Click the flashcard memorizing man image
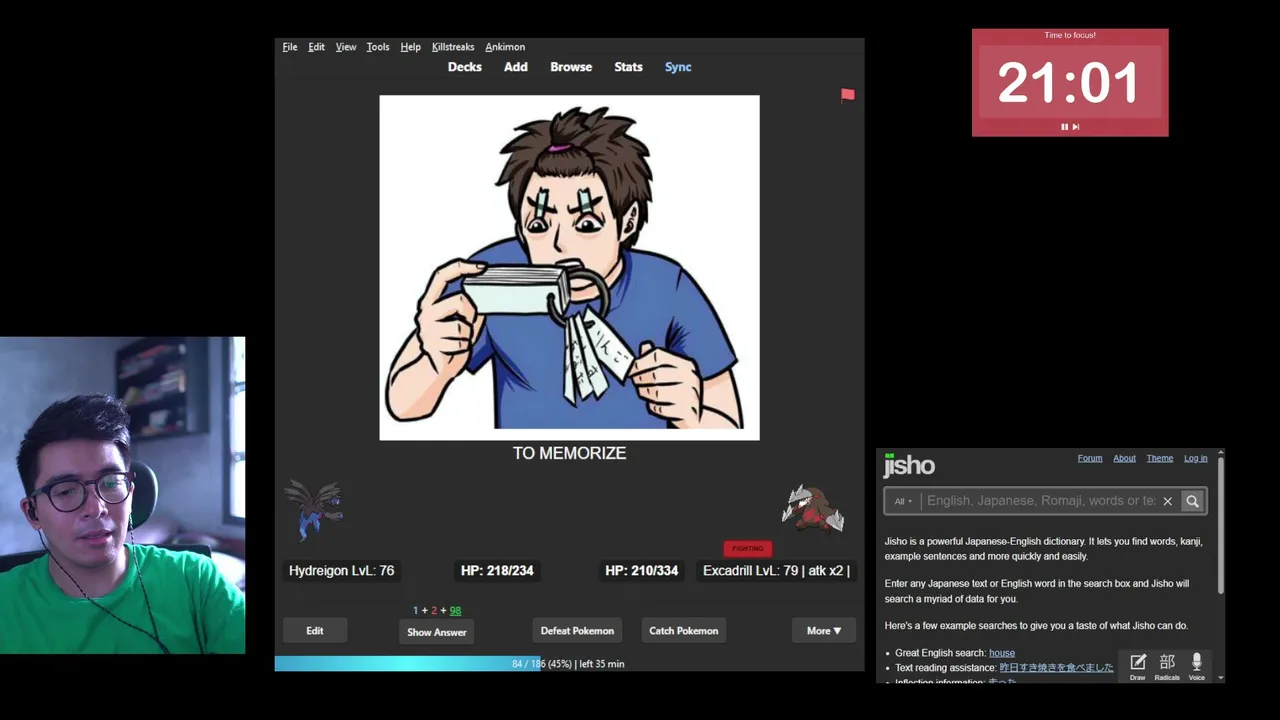The height and width of the screenshot is (720, 1280). (x=569, y=268)
